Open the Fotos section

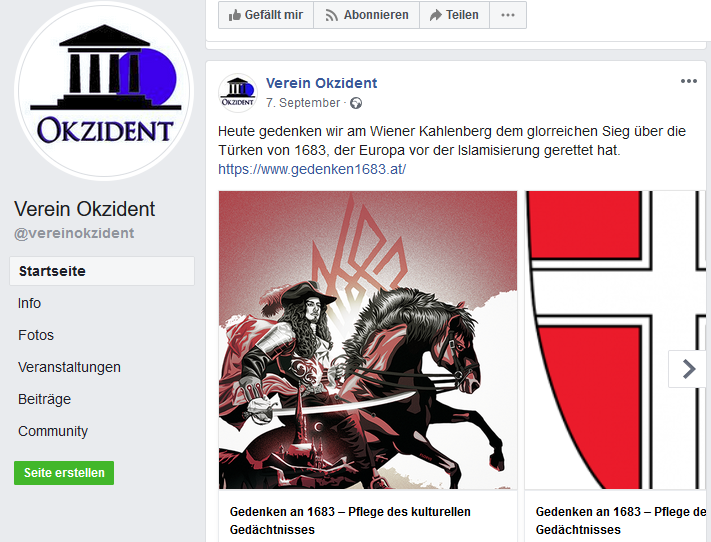(x=36, y=335)
